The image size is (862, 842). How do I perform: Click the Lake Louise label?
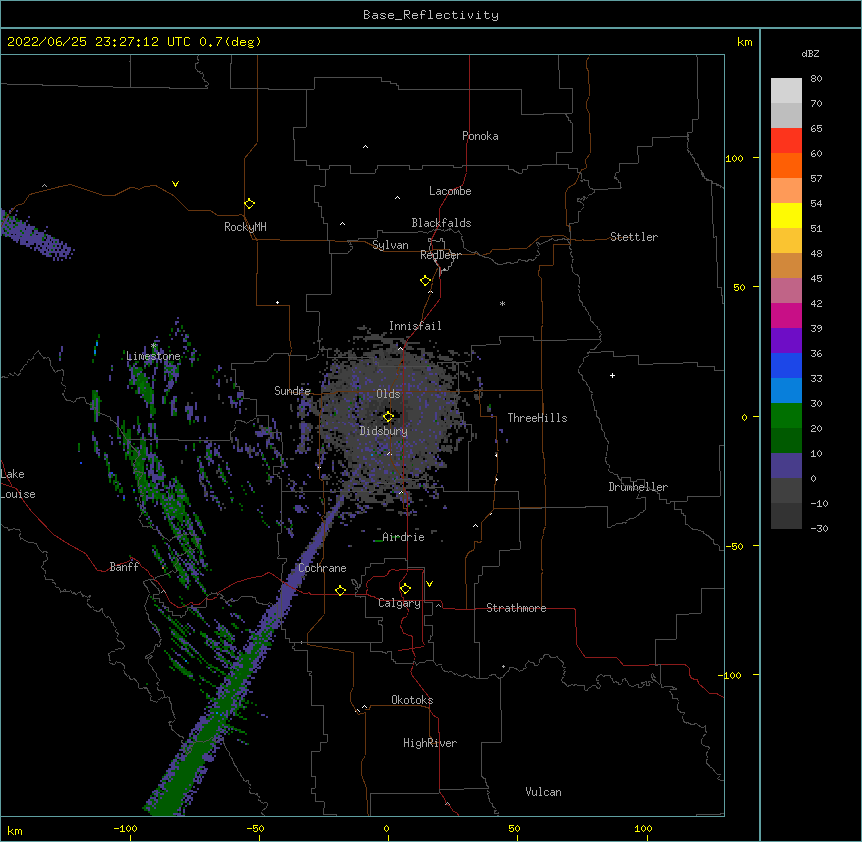18,484
